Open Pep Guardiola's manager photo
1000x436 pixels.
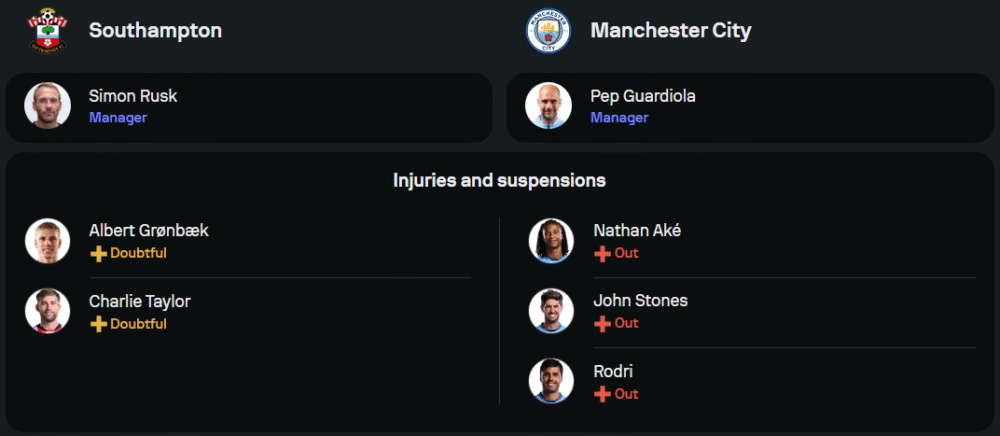pos(549,106)
